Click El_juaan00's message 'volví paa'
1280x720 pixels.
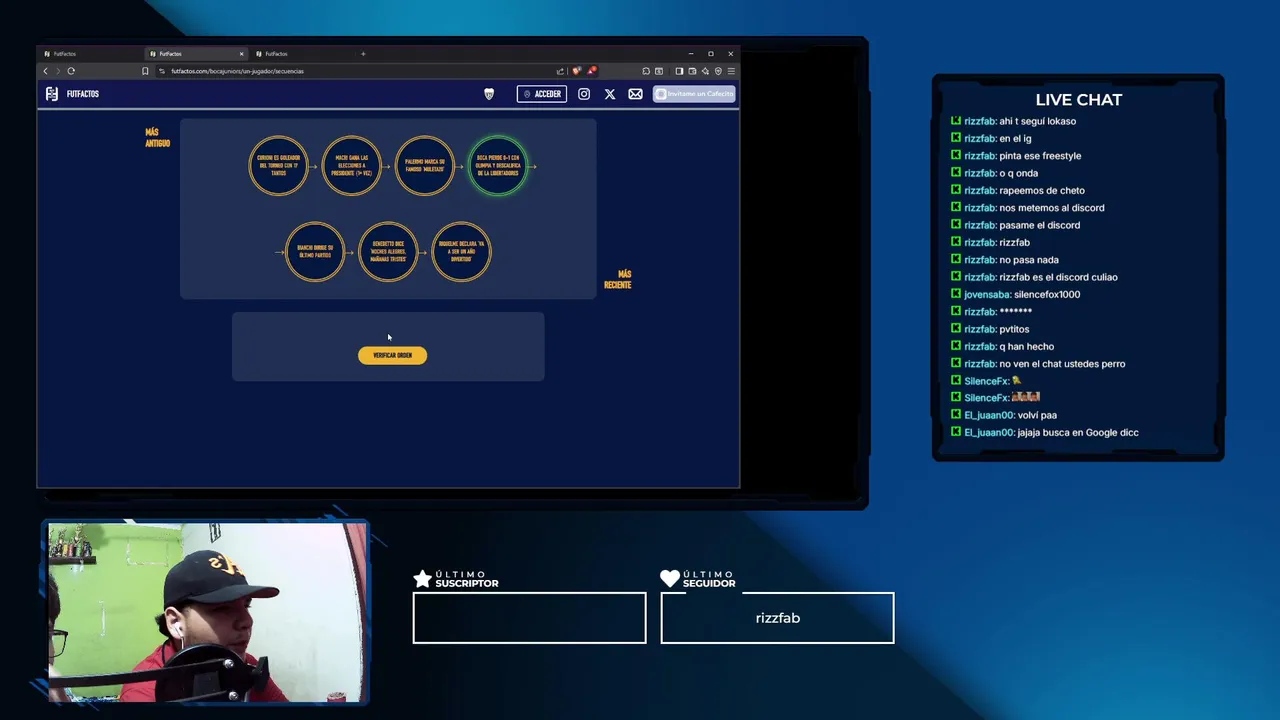point(1037,415)
